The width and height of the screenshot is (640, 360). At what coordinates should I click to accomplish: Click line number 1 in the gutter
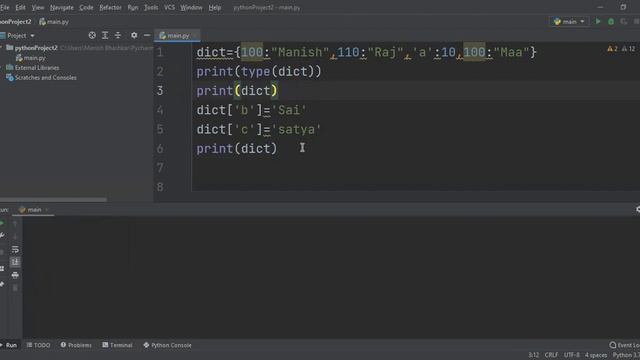click(x=160, y=52)
